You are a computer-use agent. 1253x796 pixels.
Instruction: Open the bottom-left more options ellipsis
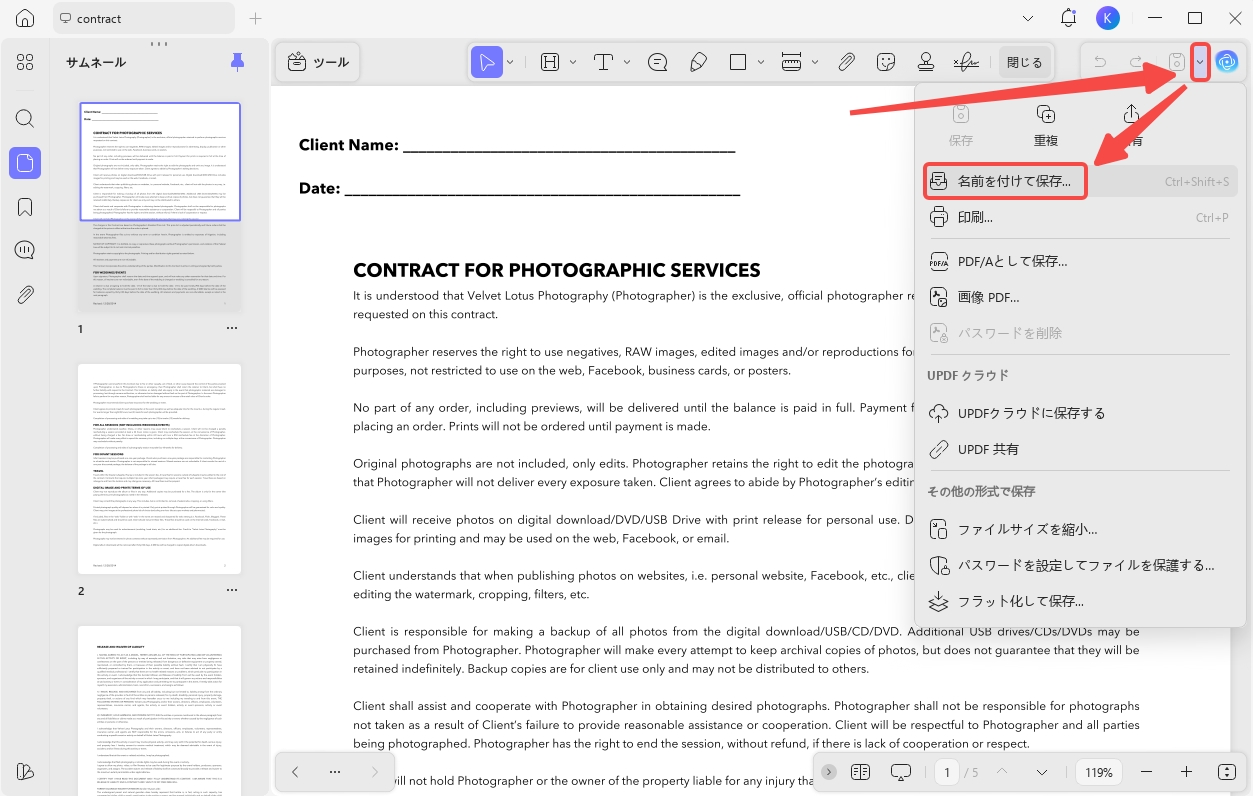pyautogui.click(x=335, y=772)
